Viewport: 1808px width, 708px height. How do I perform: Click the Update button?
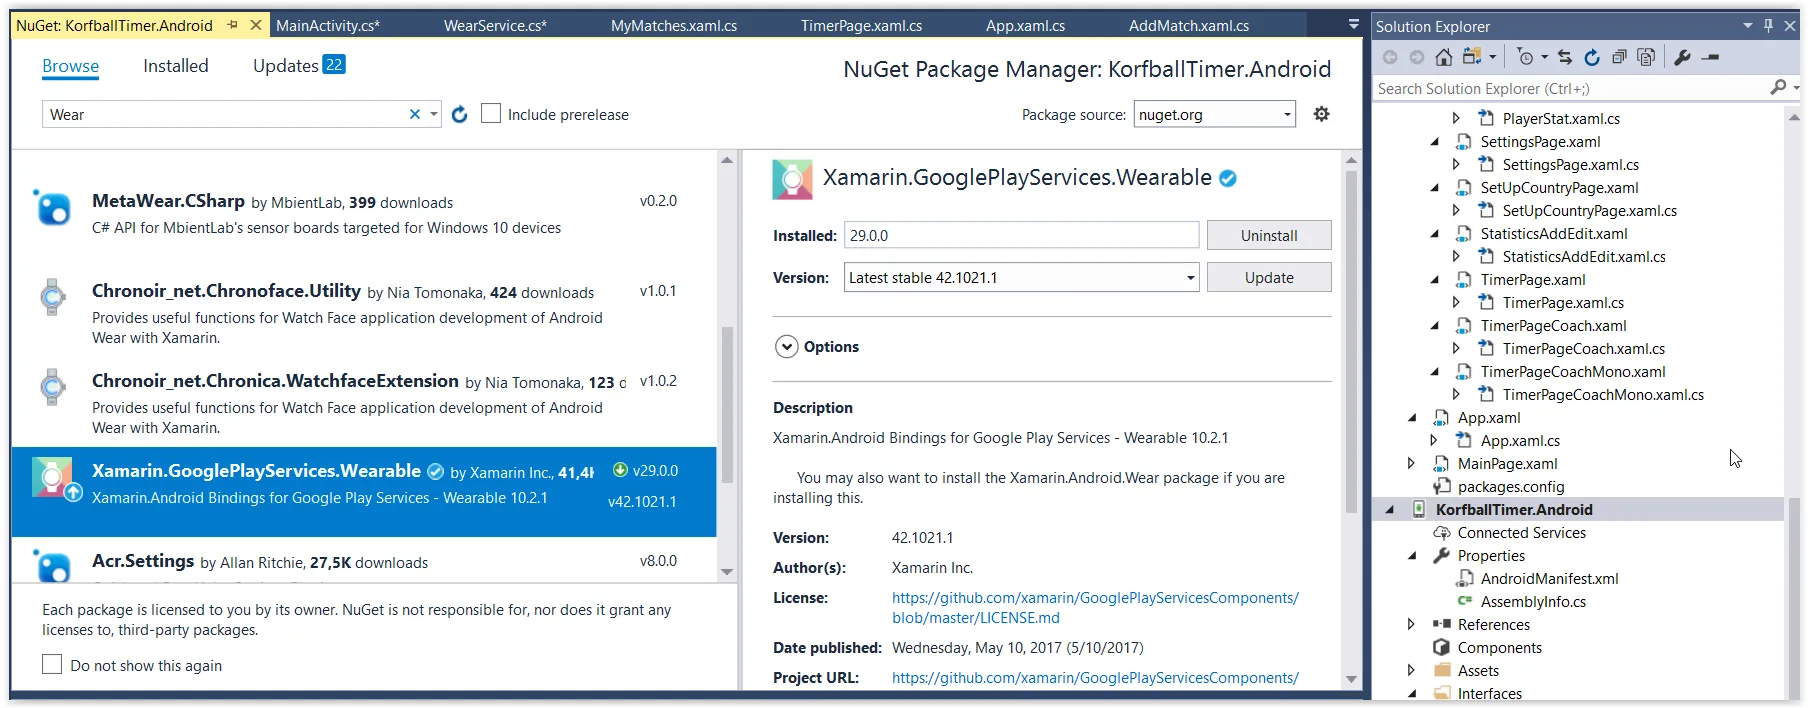[x=1269, y=277]
